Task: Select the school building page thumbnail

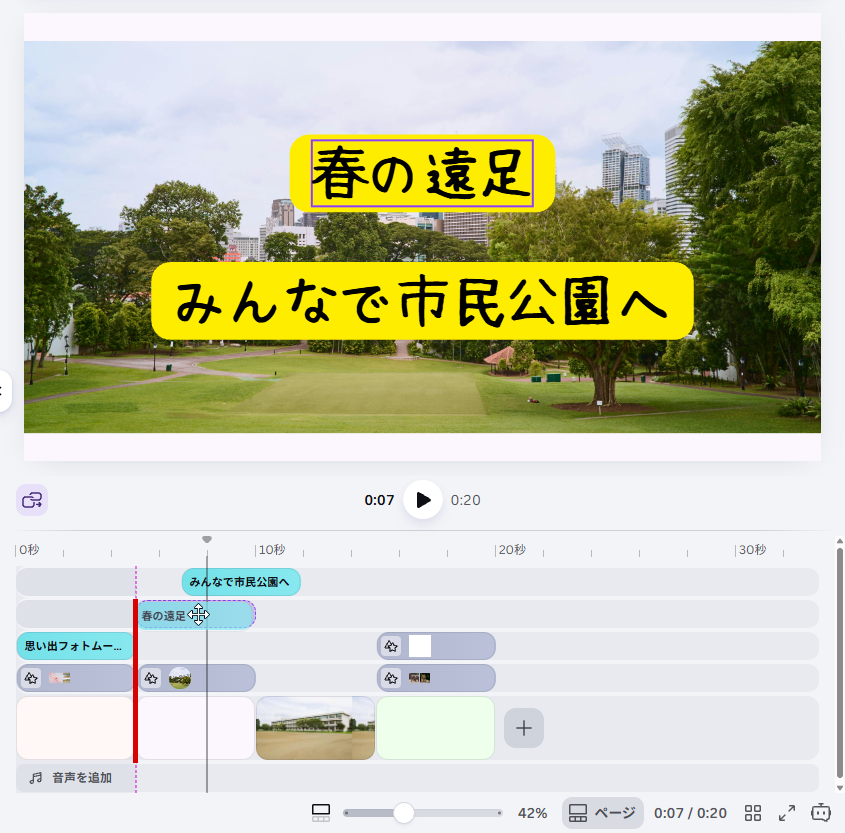Action: pyautogui.click(x=315, y=728)
